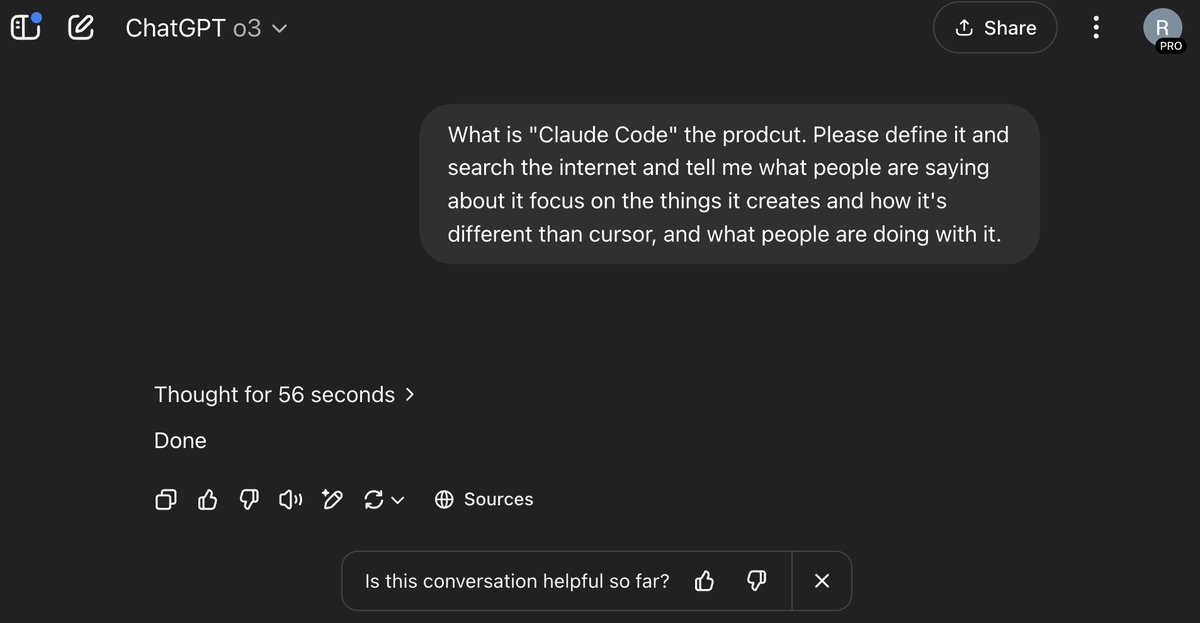
Task: Open the ChatGPT o3 model selector
Action: pyautogui.click(x=206, y=29)
